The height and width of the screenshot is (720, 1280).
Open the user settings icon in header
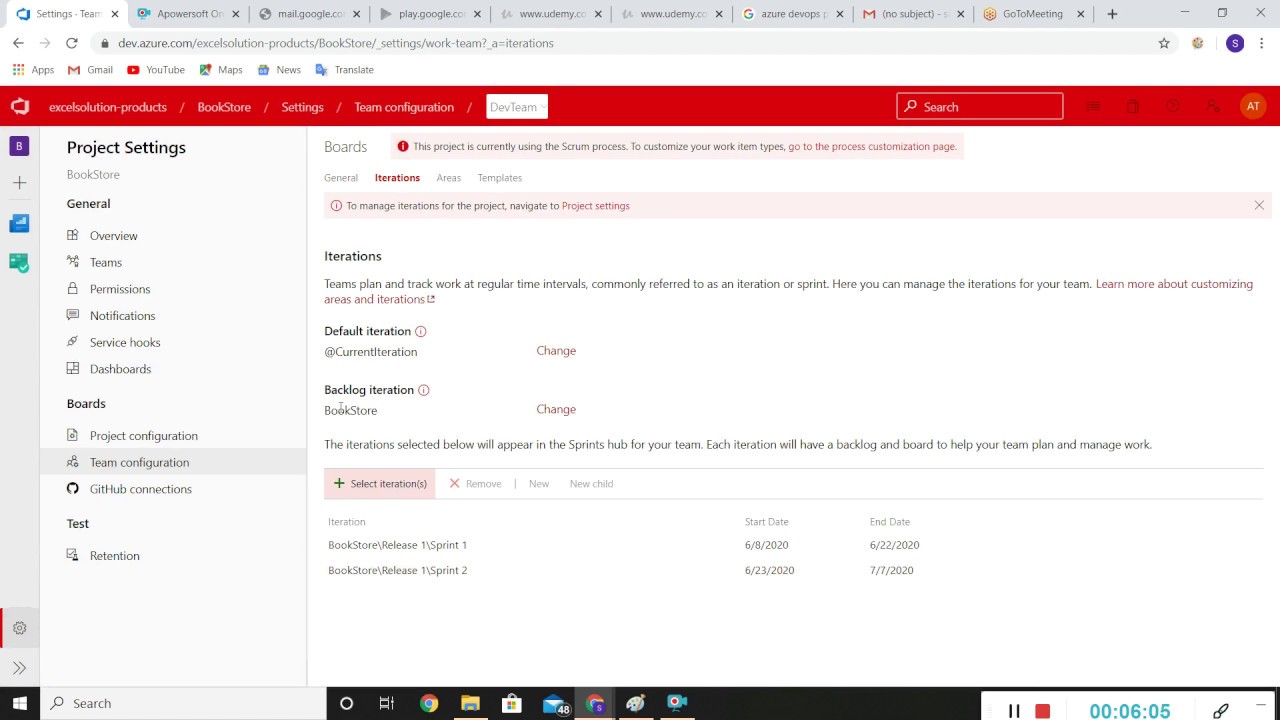[1213, 106]
